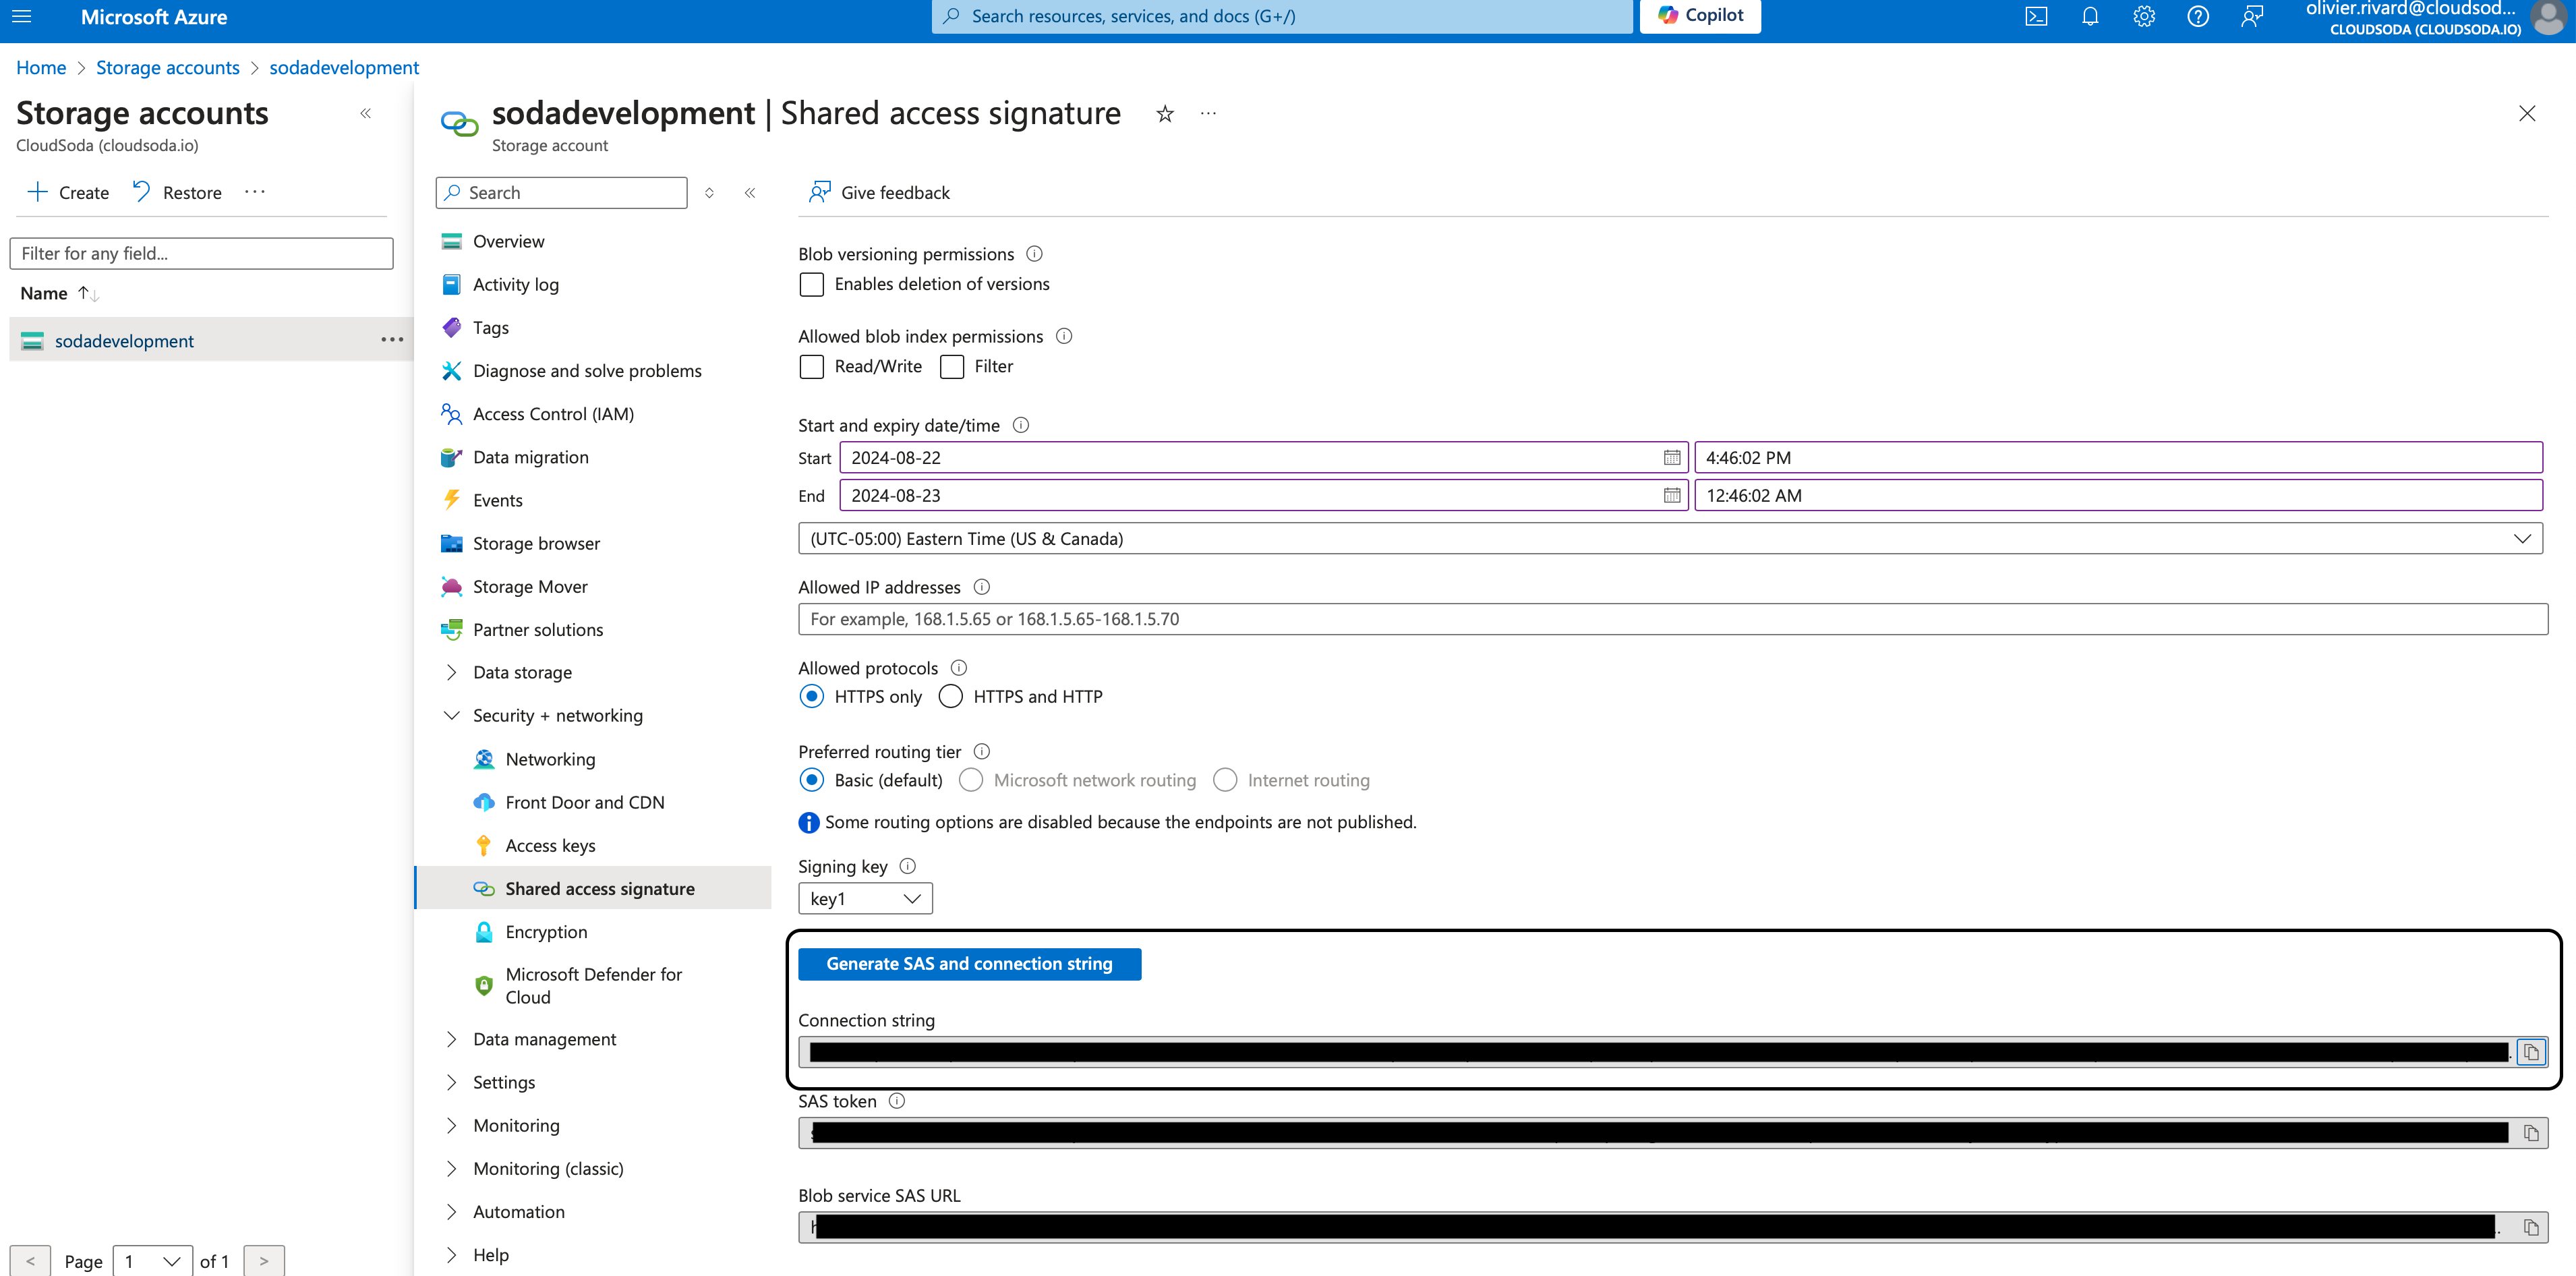This screenshot has height=1276, width=2576.
Task: Show info for Allowed blob index permissions
Action: click(x=1064, y=336)
